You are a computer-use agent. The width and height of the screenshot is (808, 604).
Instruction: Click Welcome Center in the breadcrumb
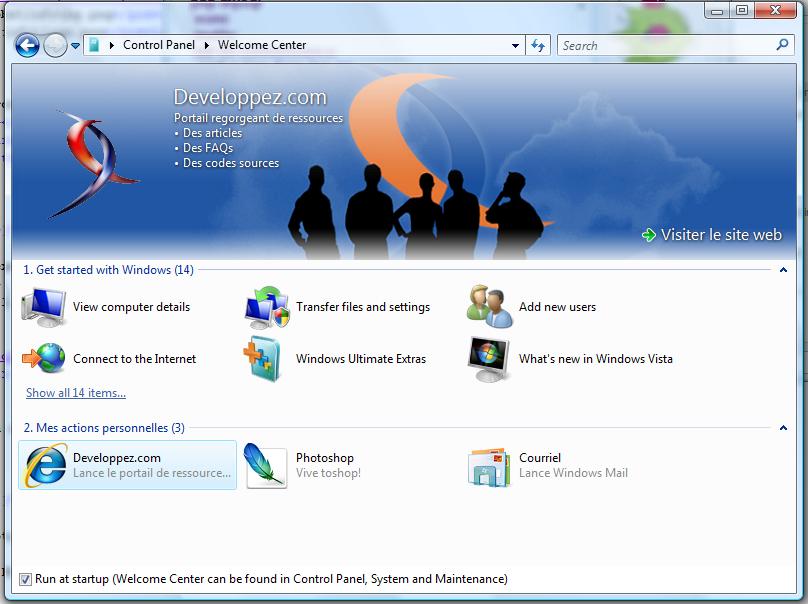(x=262, y=45)
